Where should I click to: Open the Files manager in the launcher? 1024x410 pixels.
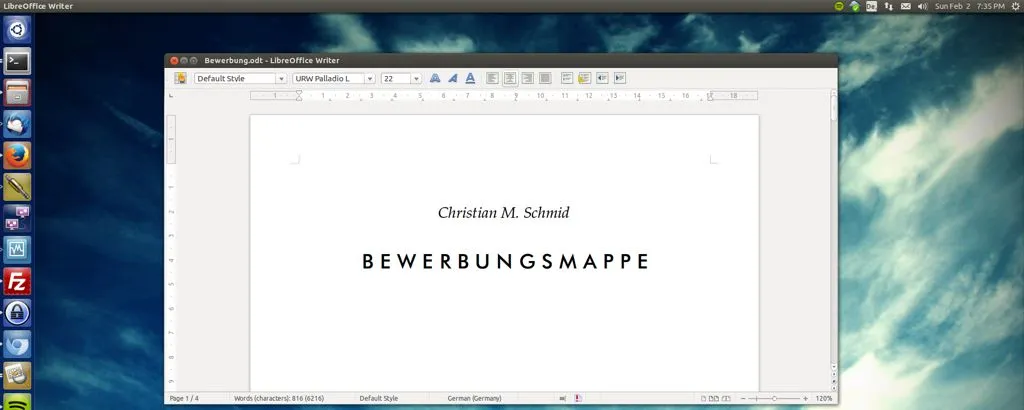coord(17,92)
